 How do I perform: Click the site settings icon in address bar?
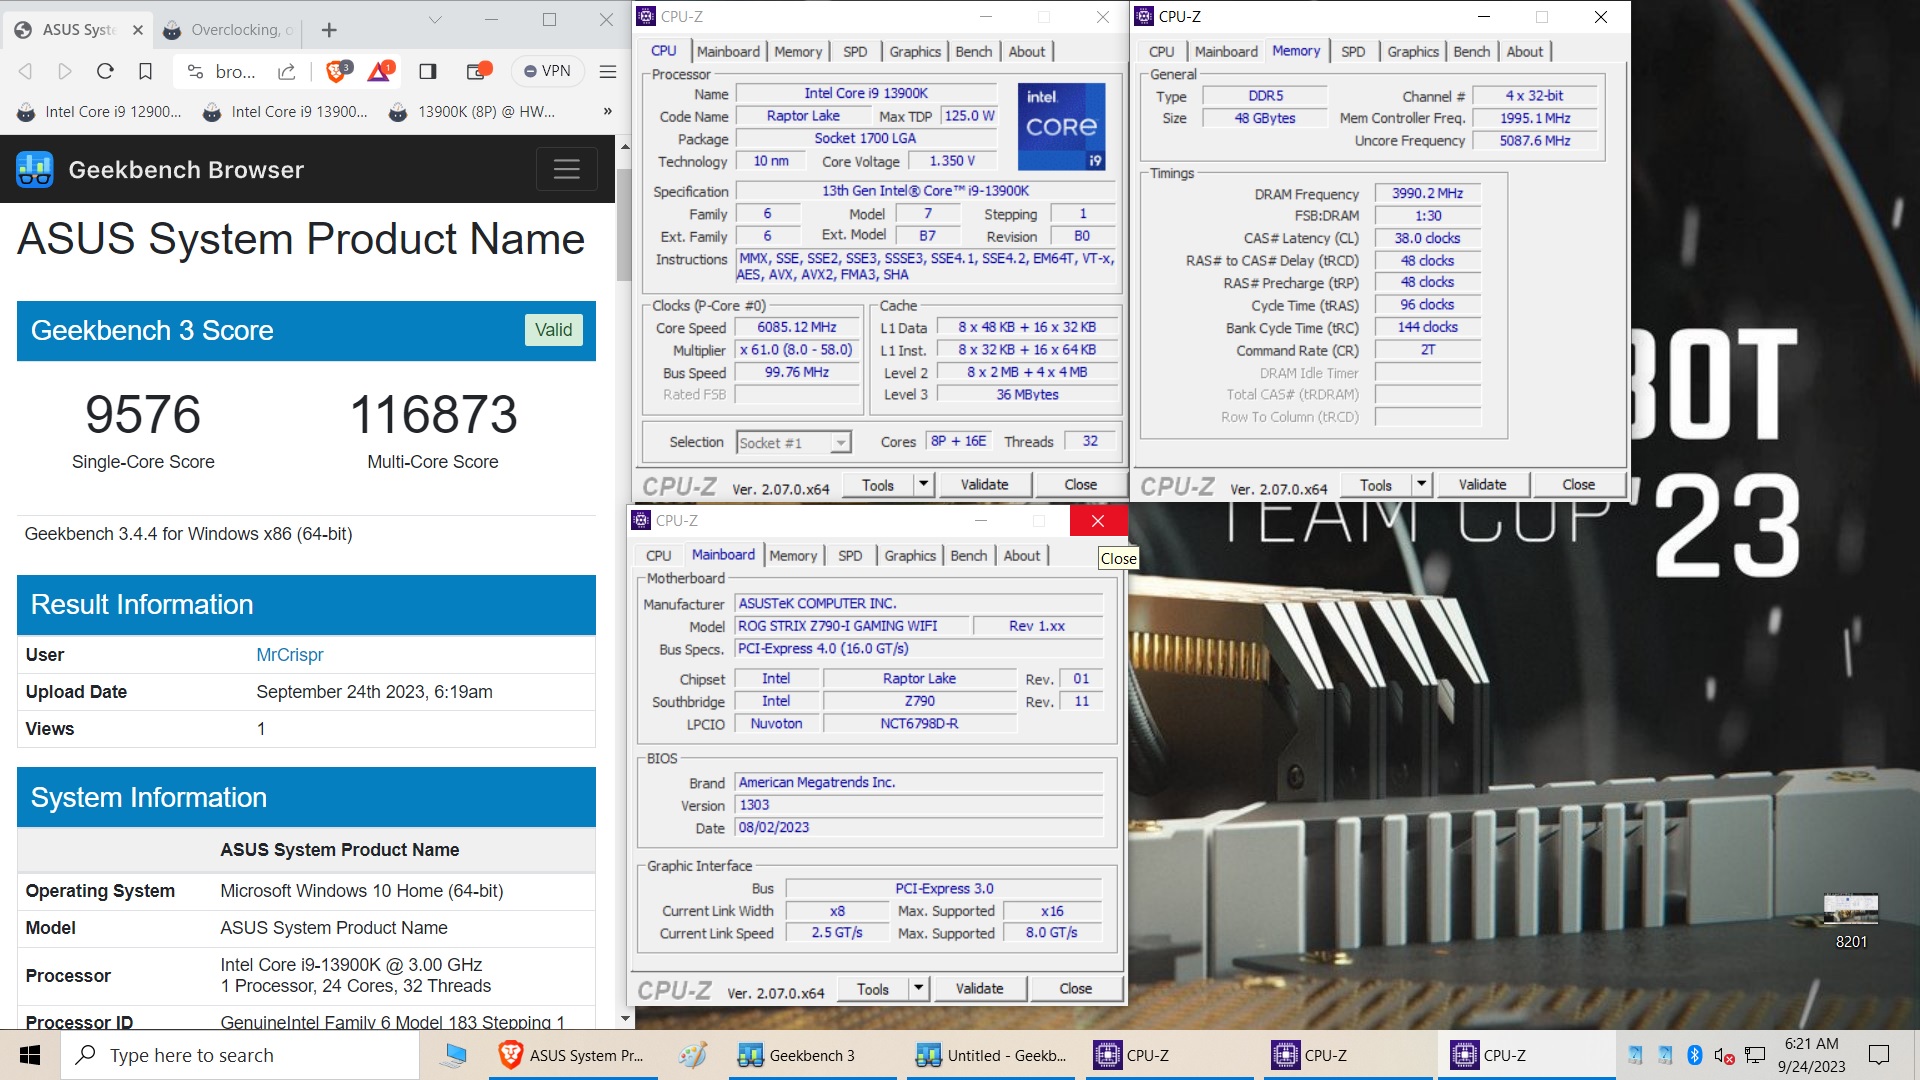tap(195, 71)
